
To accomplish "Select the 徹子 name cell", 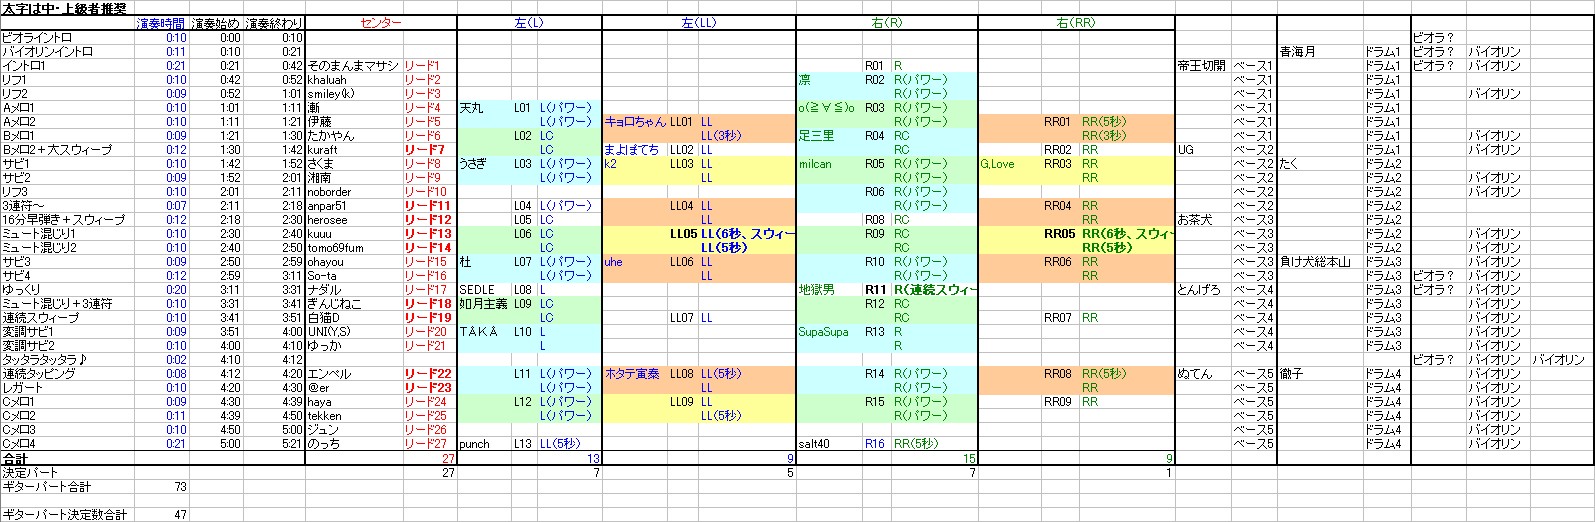I will (x=1320, y=373).
